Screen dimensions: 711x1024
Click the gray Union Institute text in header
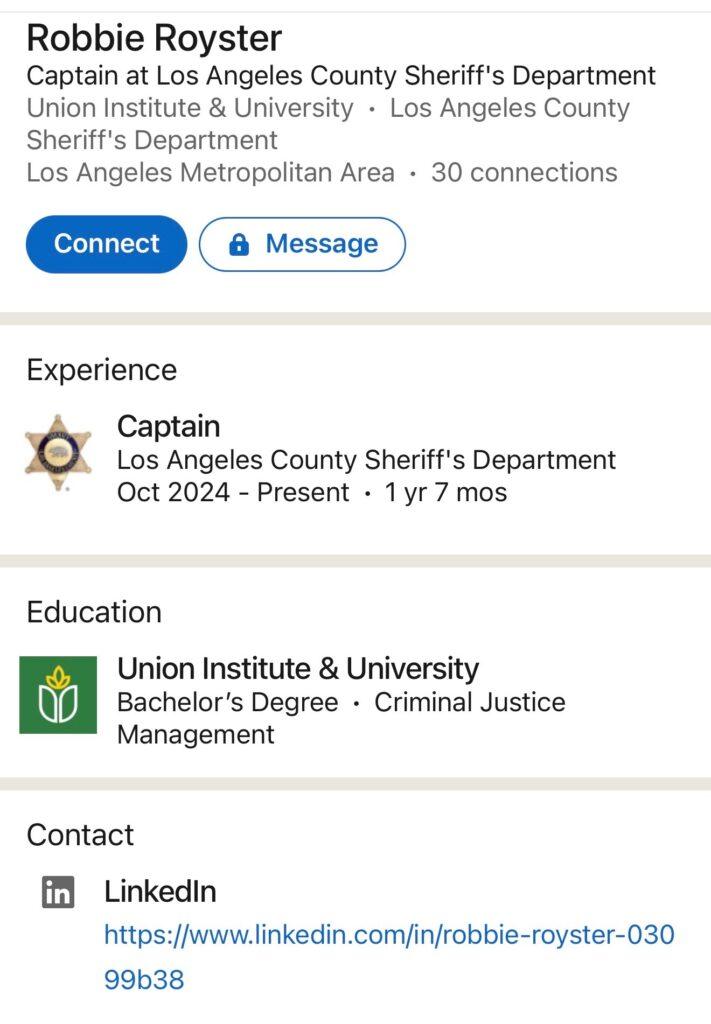[190, 108]
